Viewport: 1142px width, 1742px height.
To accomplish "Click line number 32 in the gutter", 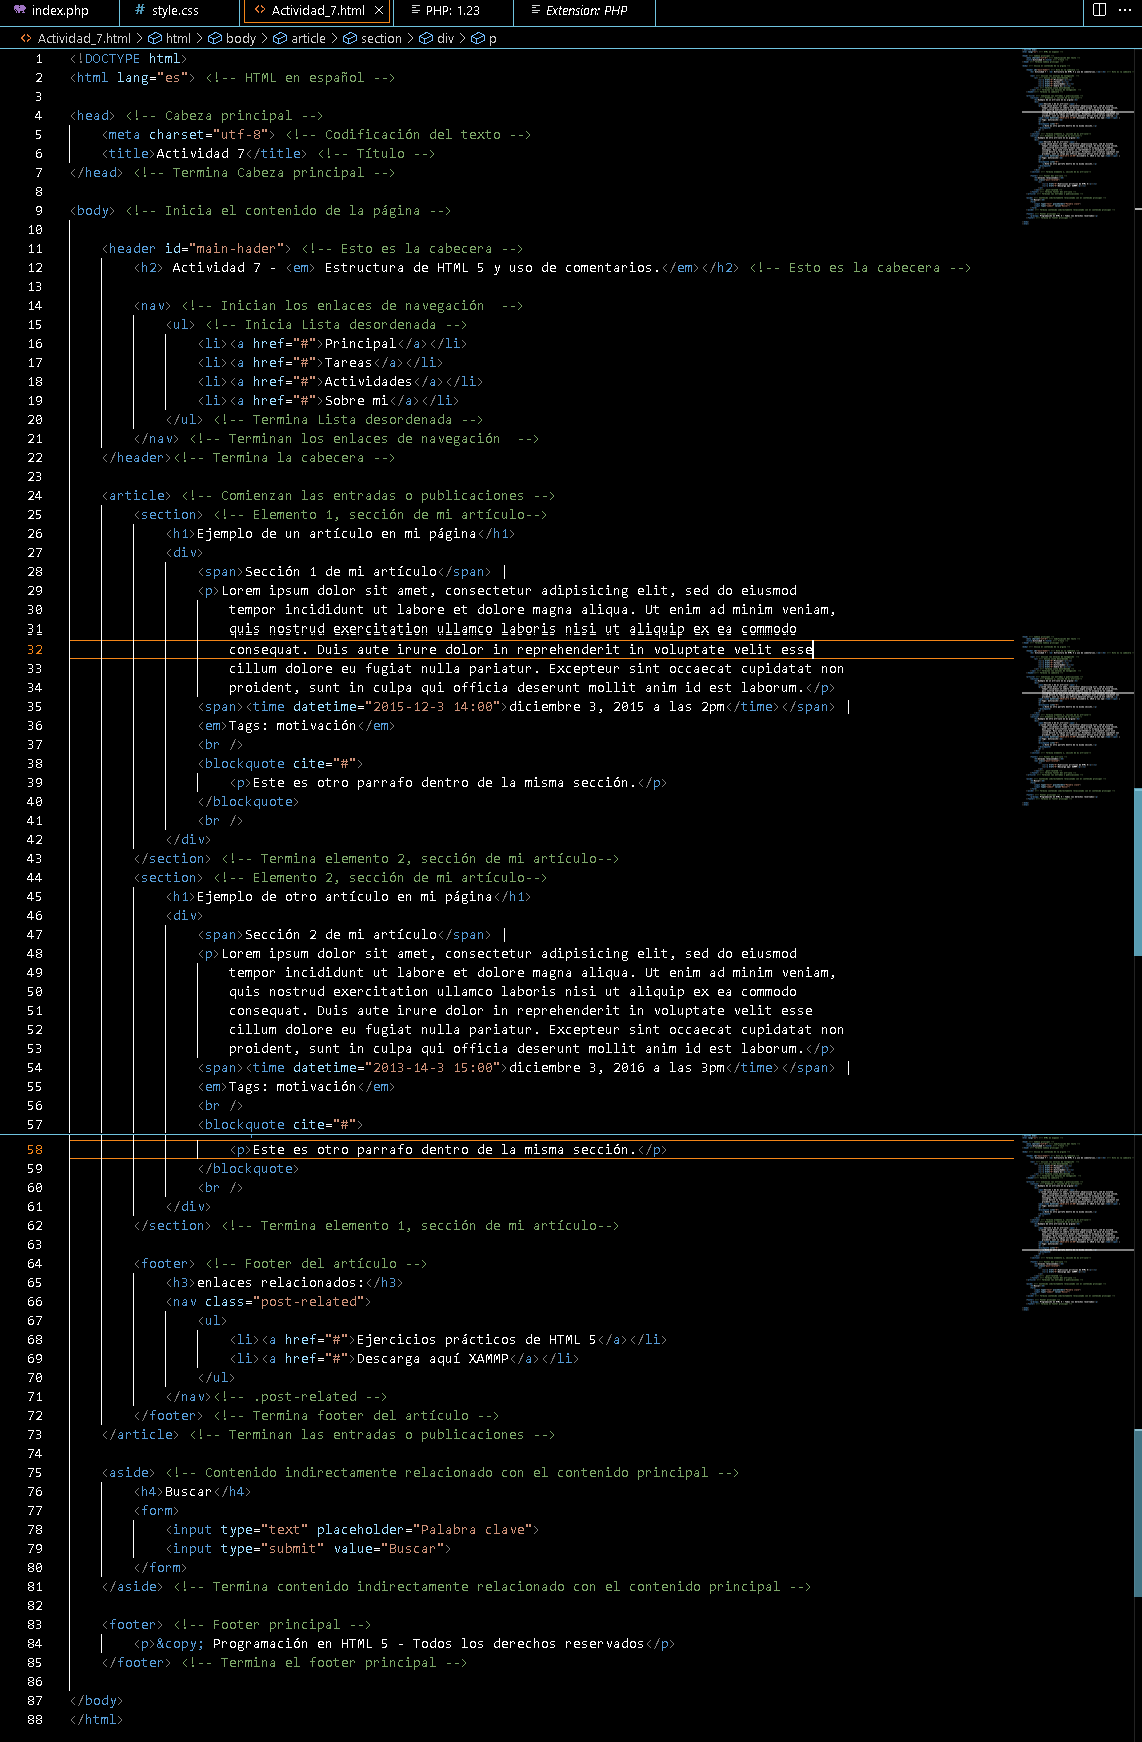I will pos(35,650).
